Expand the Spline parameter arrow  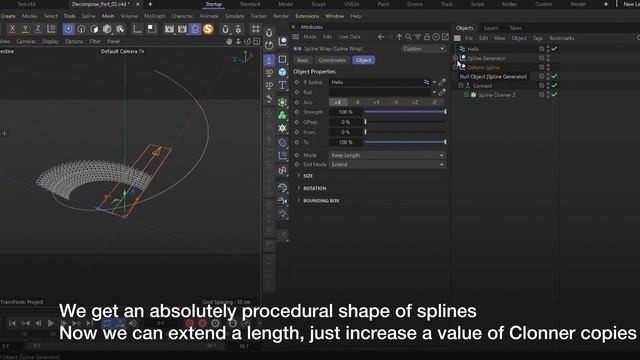pos(305,82)
